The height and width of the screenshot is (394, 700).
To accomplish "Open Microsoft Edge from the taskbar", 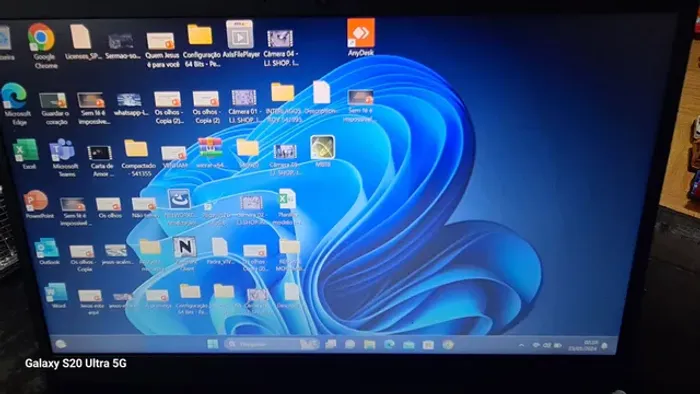I will pos(389,344).
